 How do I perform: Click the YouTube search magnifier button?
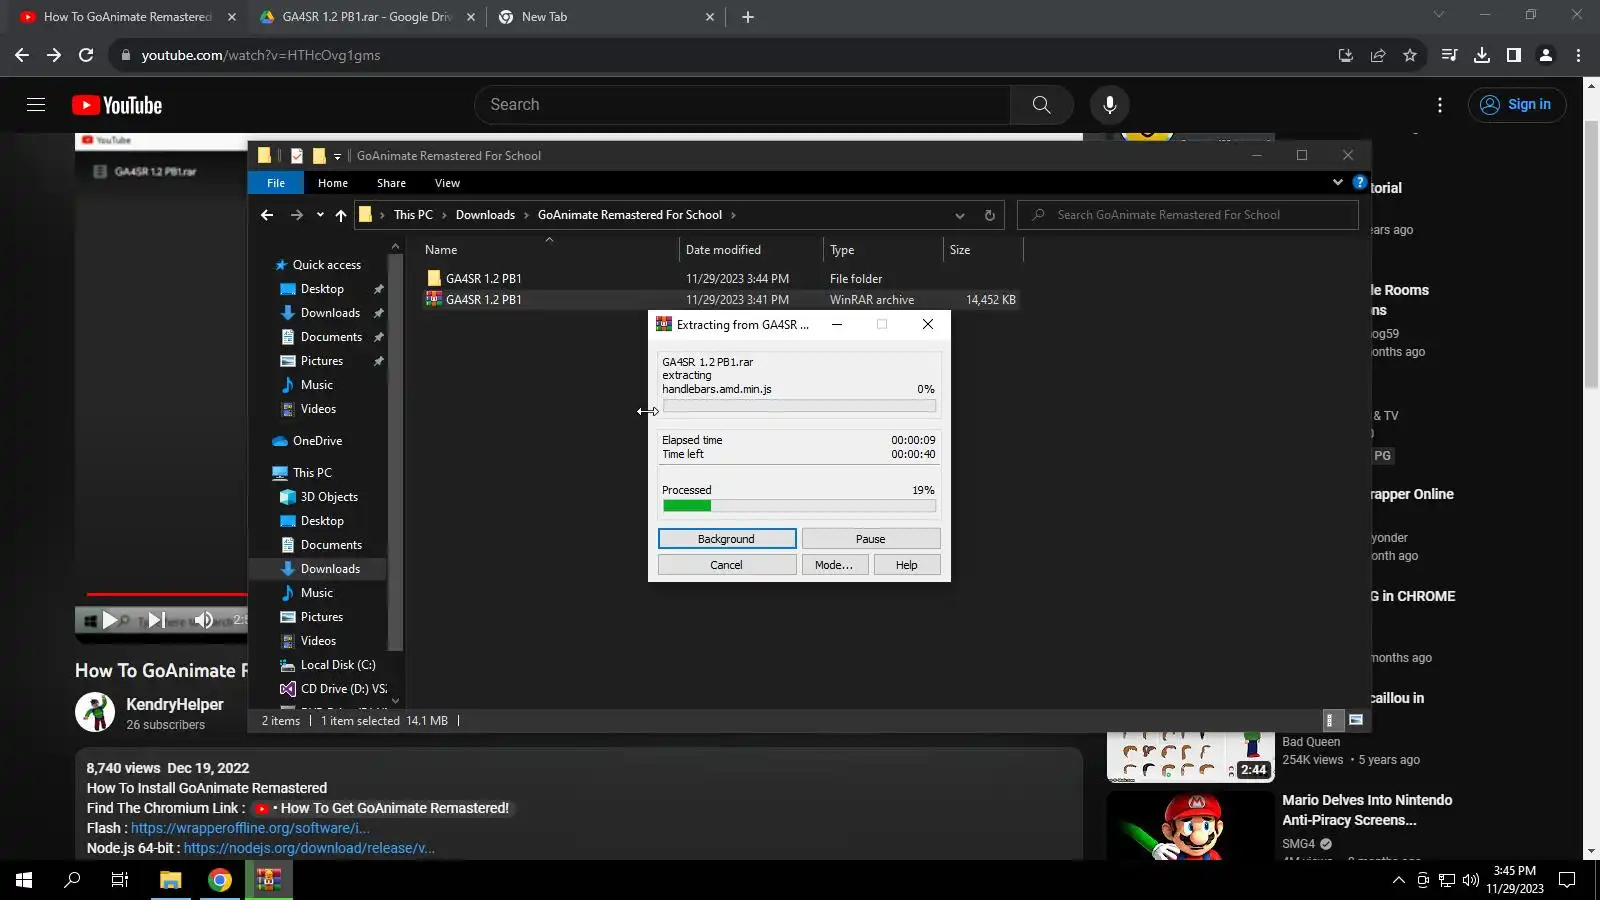1041,105
